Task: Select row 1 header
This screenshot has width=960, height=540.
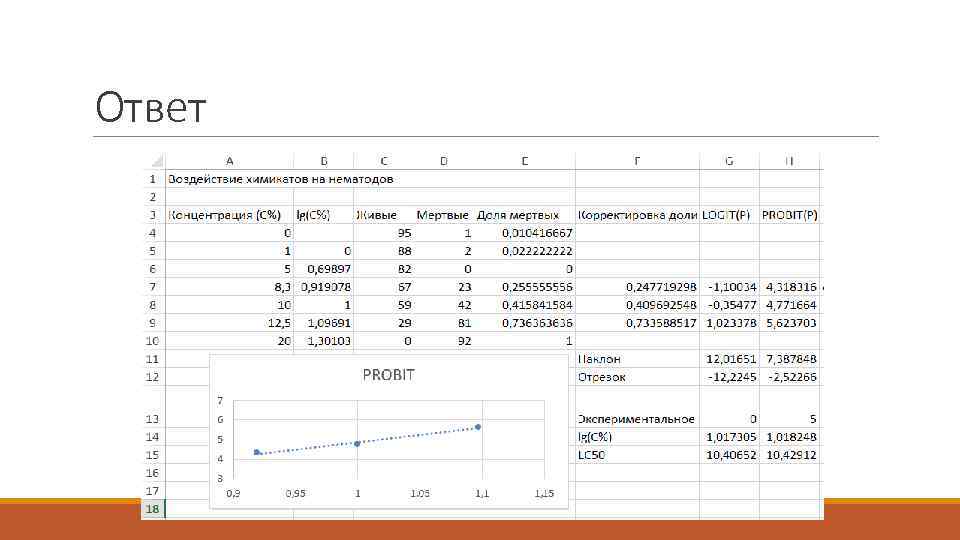Action: 153,179
